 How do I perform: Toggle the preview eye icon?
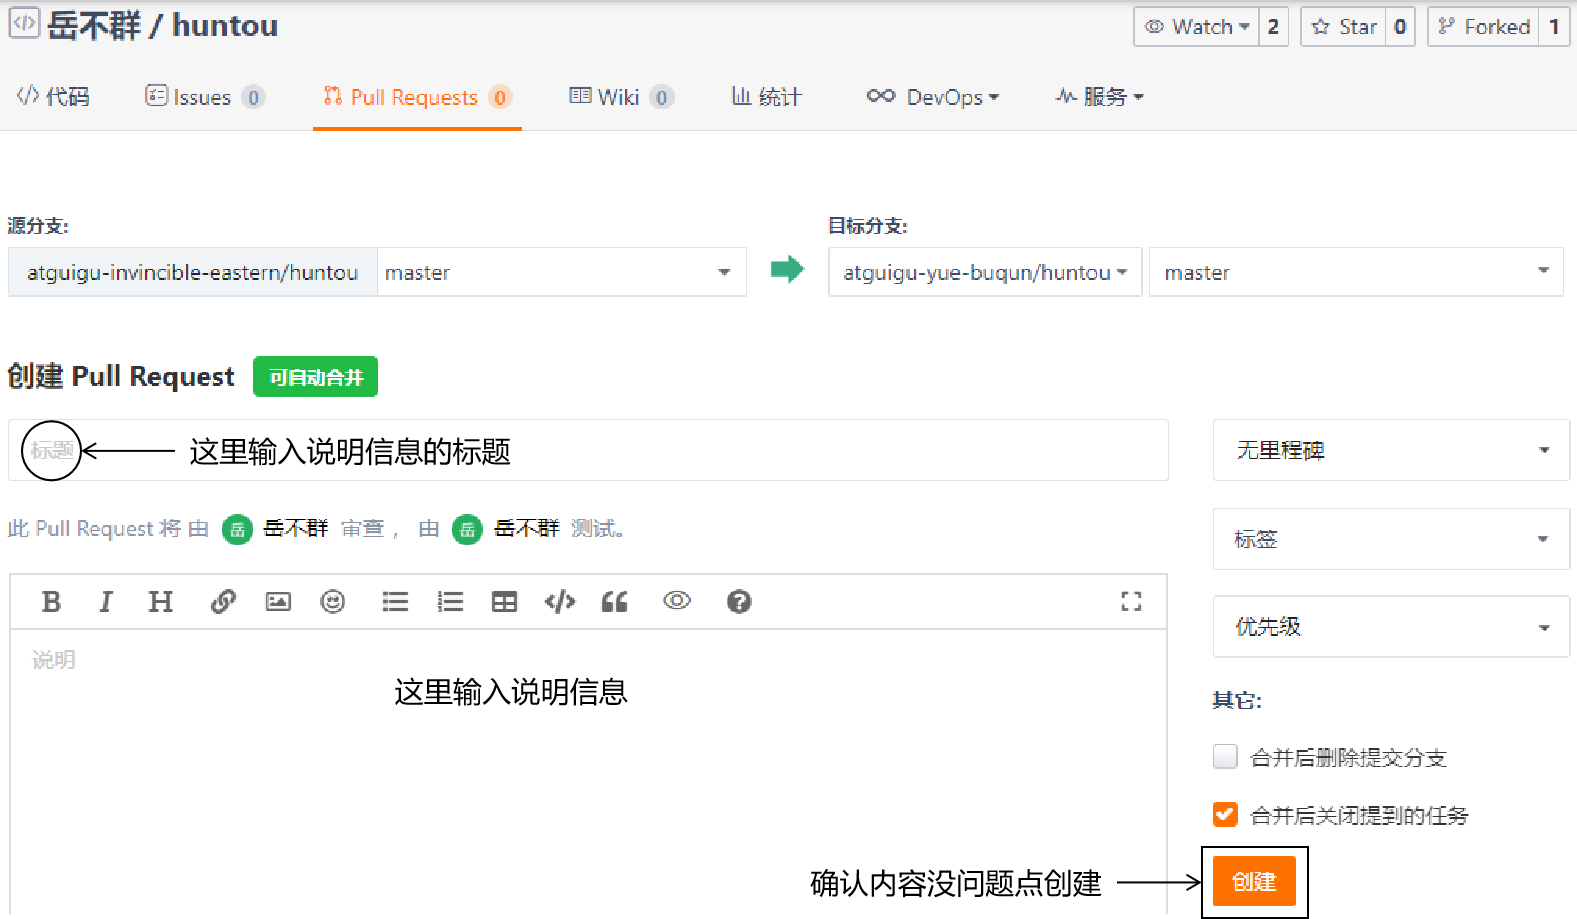click(677, 601)
